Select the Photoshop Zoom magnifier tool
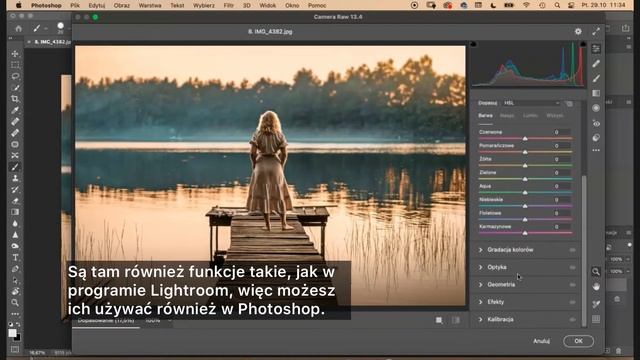Image resolution: width=640 pixels, height=360 pixels. (15, 303)
